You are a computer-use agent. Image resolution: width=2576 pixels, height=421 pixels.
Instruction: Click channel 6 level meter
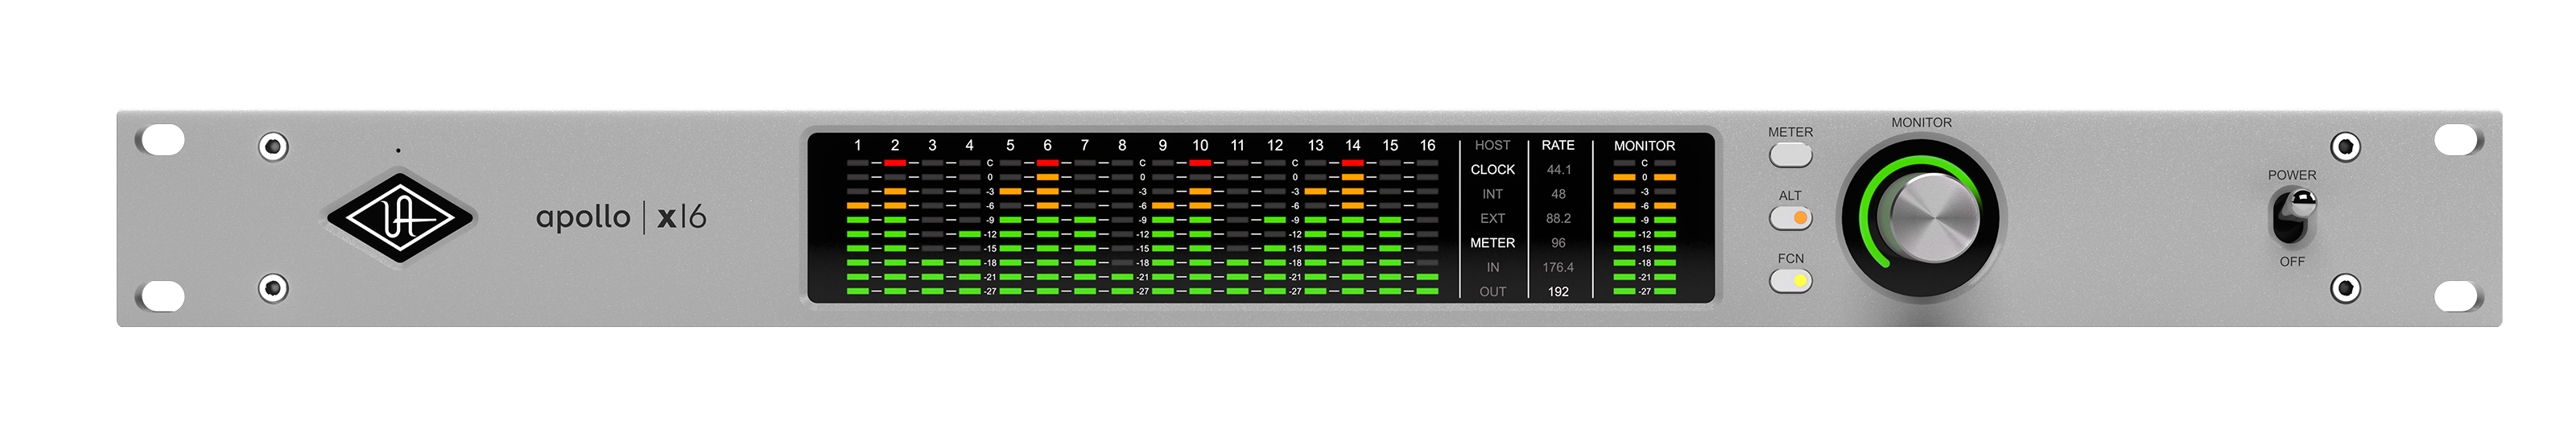pyautogui.click(x=1047, y=227)
